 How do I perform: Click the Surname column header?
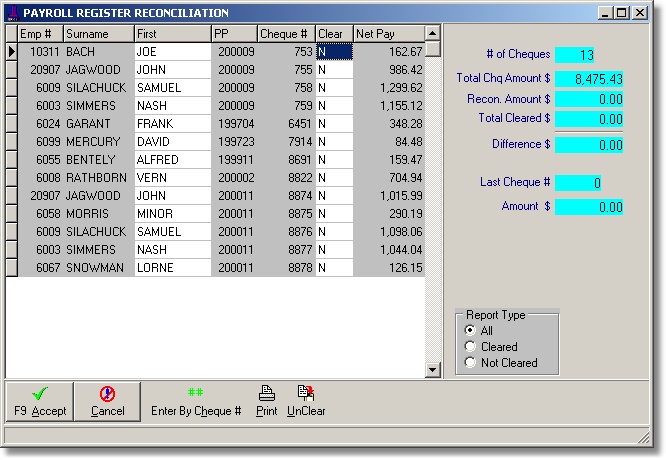(99, 34)
